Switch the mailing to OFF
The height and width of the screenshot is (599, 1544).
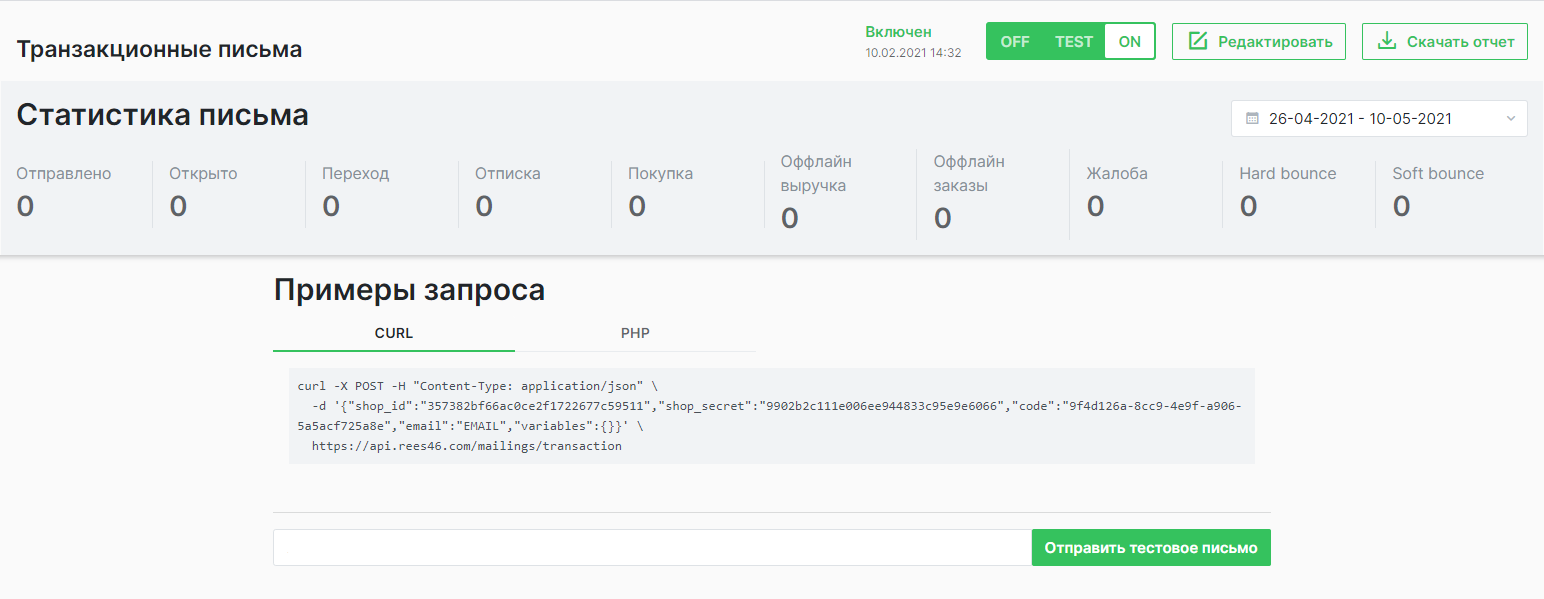(x=1015, y=41)
